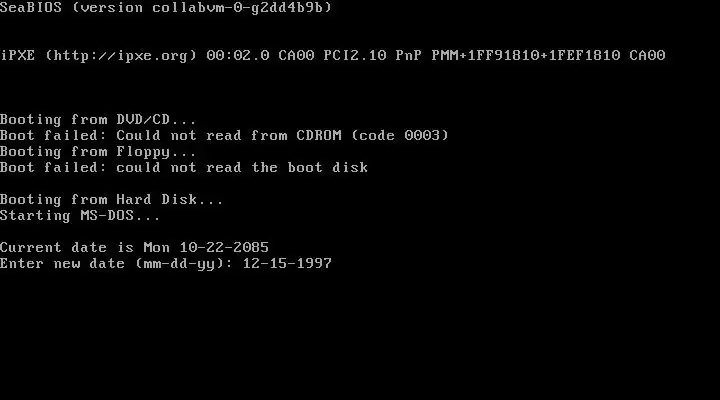This screenshot has height=400, width=720.
Task: Click the word 'Mon' in current date
Action: (x=157, y=248)
